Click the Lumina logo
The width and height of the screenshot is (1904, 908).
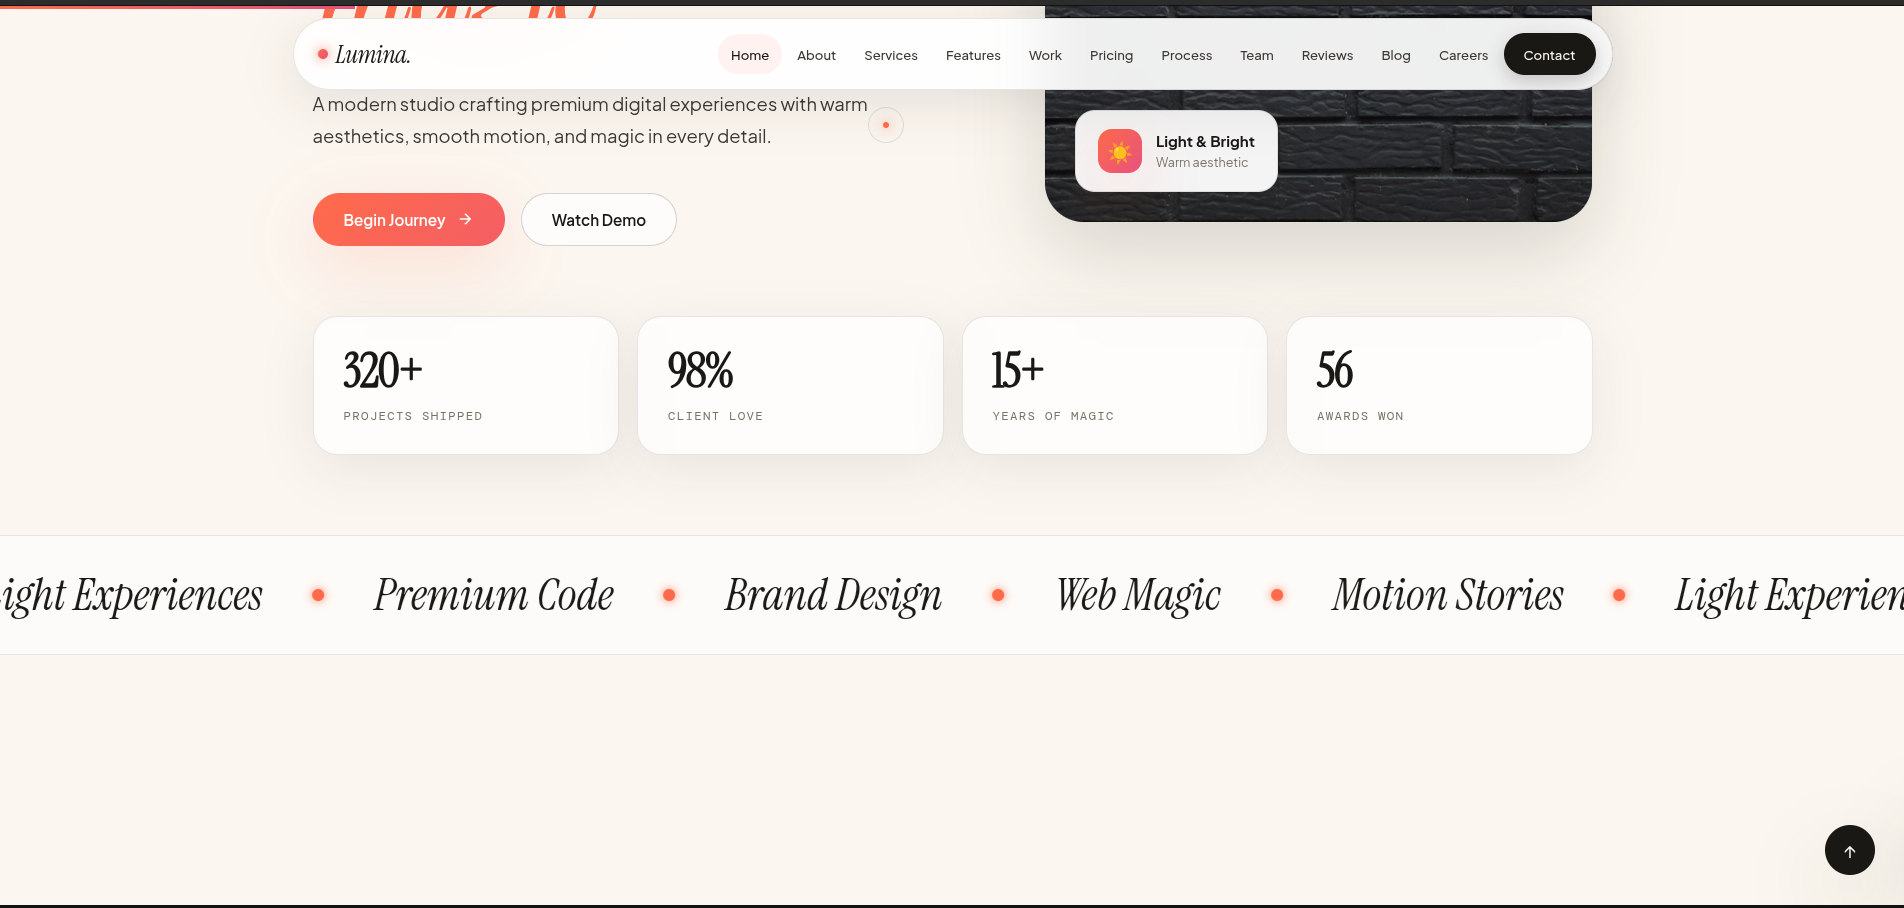click(x=364, y=54)
